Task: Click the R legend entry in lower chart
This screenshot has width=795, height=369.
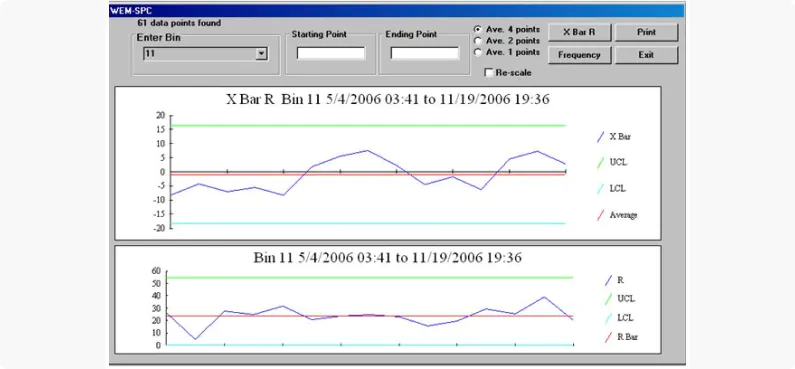Action: (x=614, y=280)
